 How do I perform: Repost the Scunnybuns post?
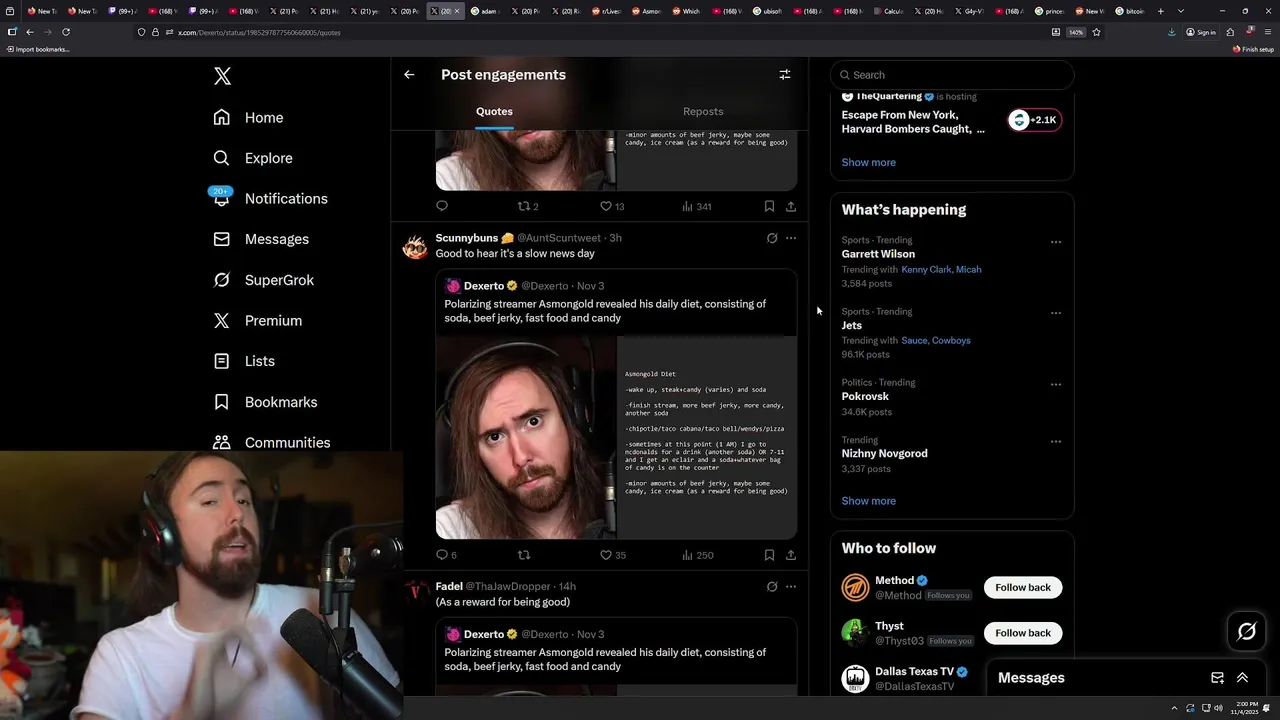523,555
